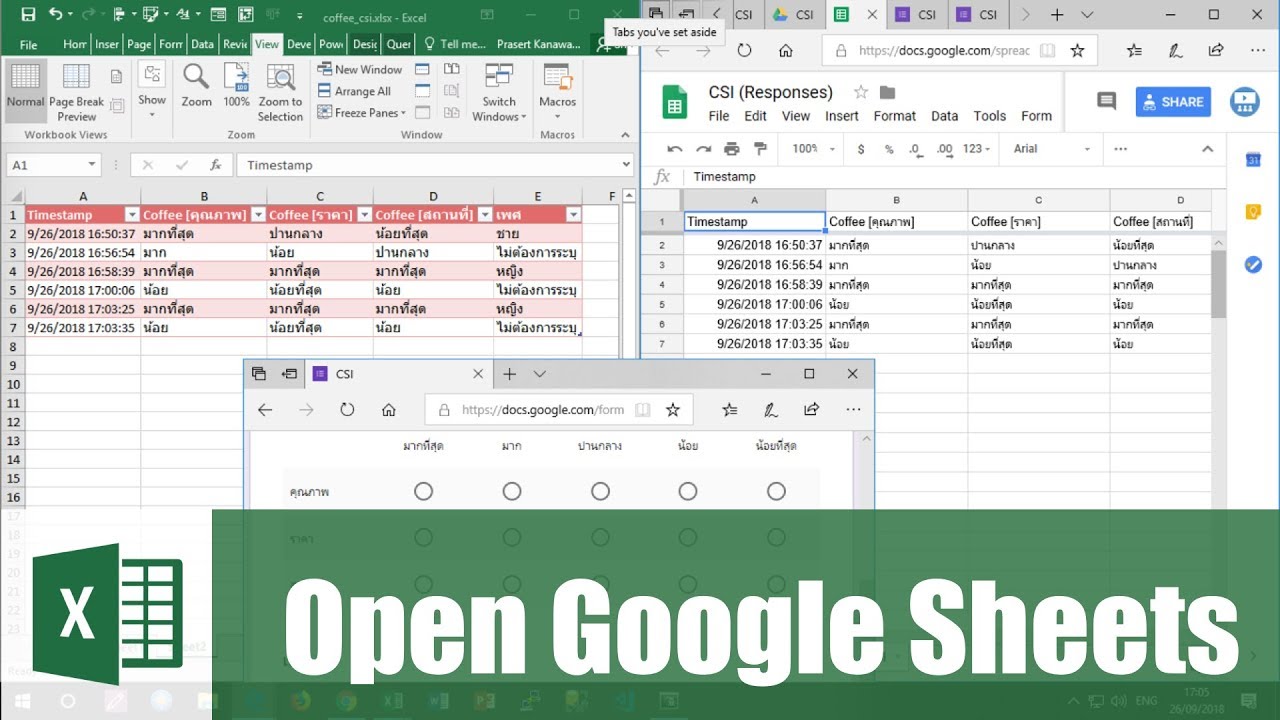The width and height of the screenshot is (1280, 720).
Task: Choose Zoom to Selection in Excel ribbon
Action: tap(280, 92)
